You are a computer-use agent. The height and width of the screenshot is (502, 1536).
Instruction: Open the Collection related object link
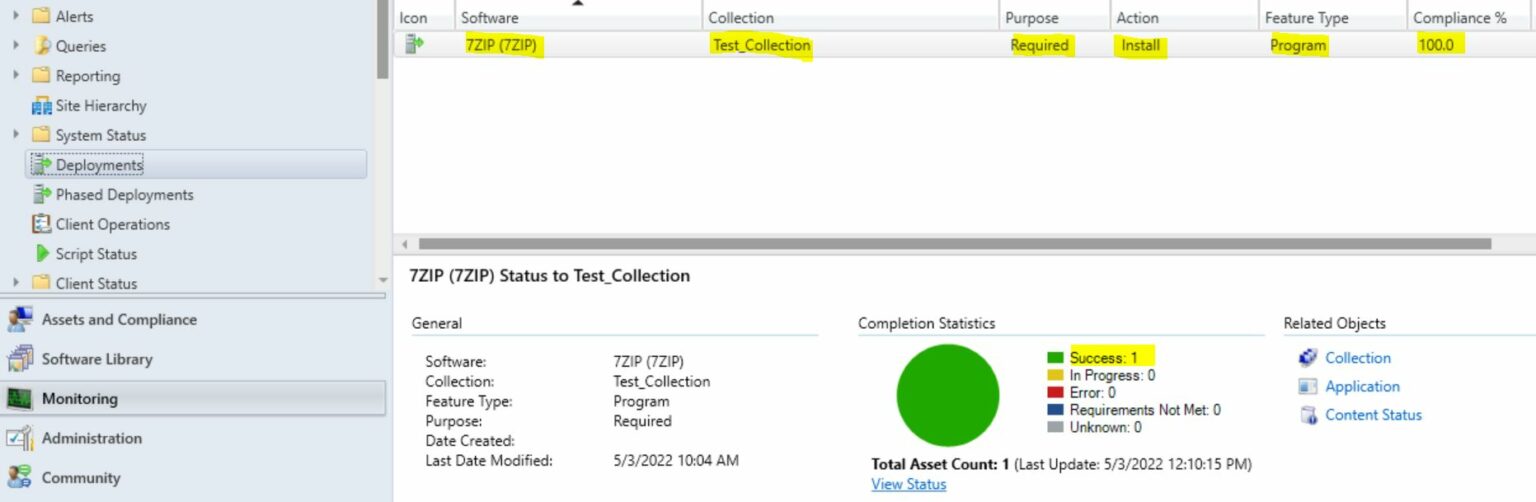(x=1357, y=358)
